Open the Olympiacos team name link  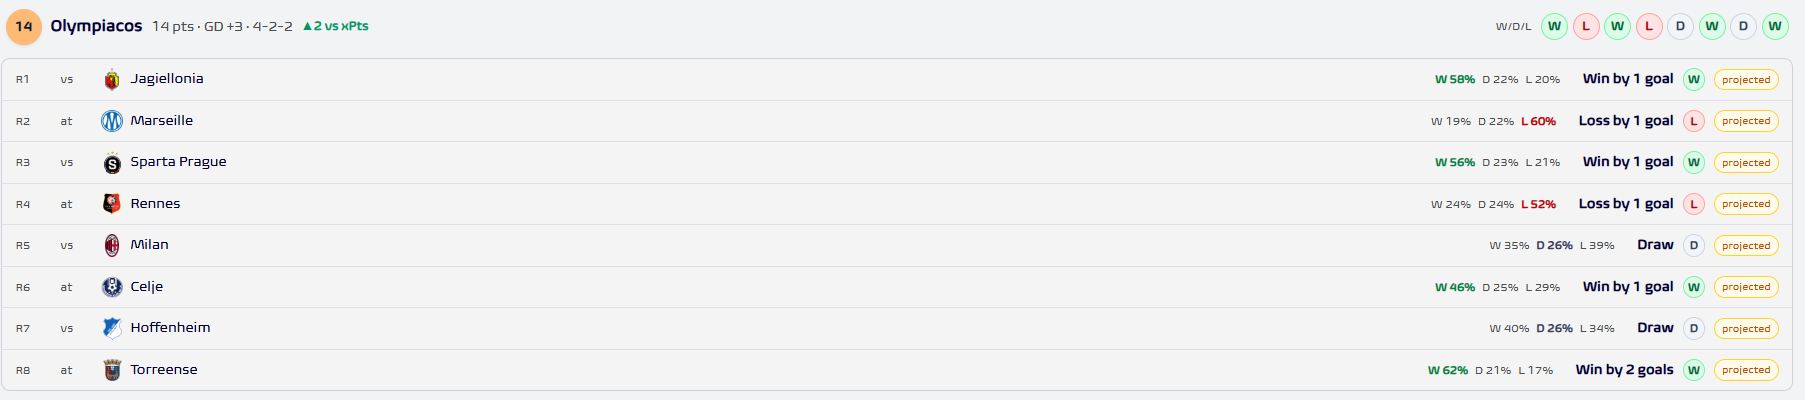pyautogui.click(x=96, y=26)
